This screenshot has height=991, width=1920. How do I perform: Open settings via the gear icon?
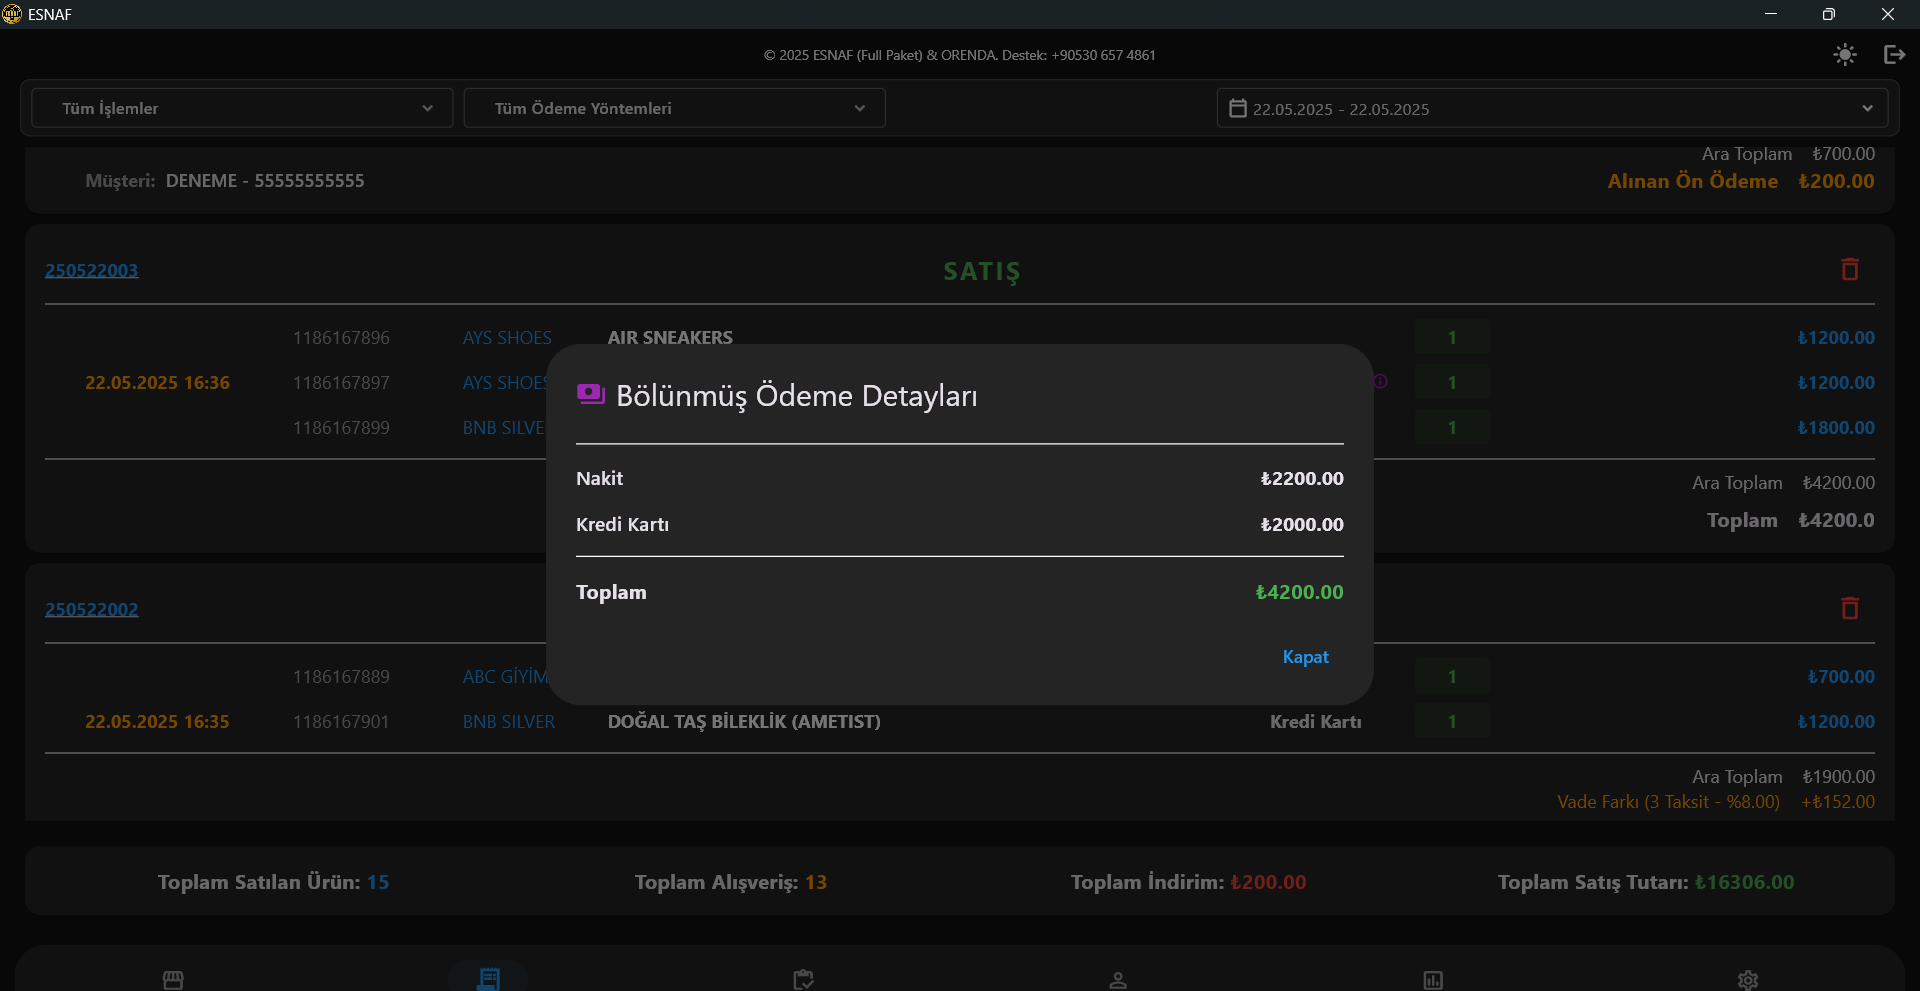point(1747,979)
